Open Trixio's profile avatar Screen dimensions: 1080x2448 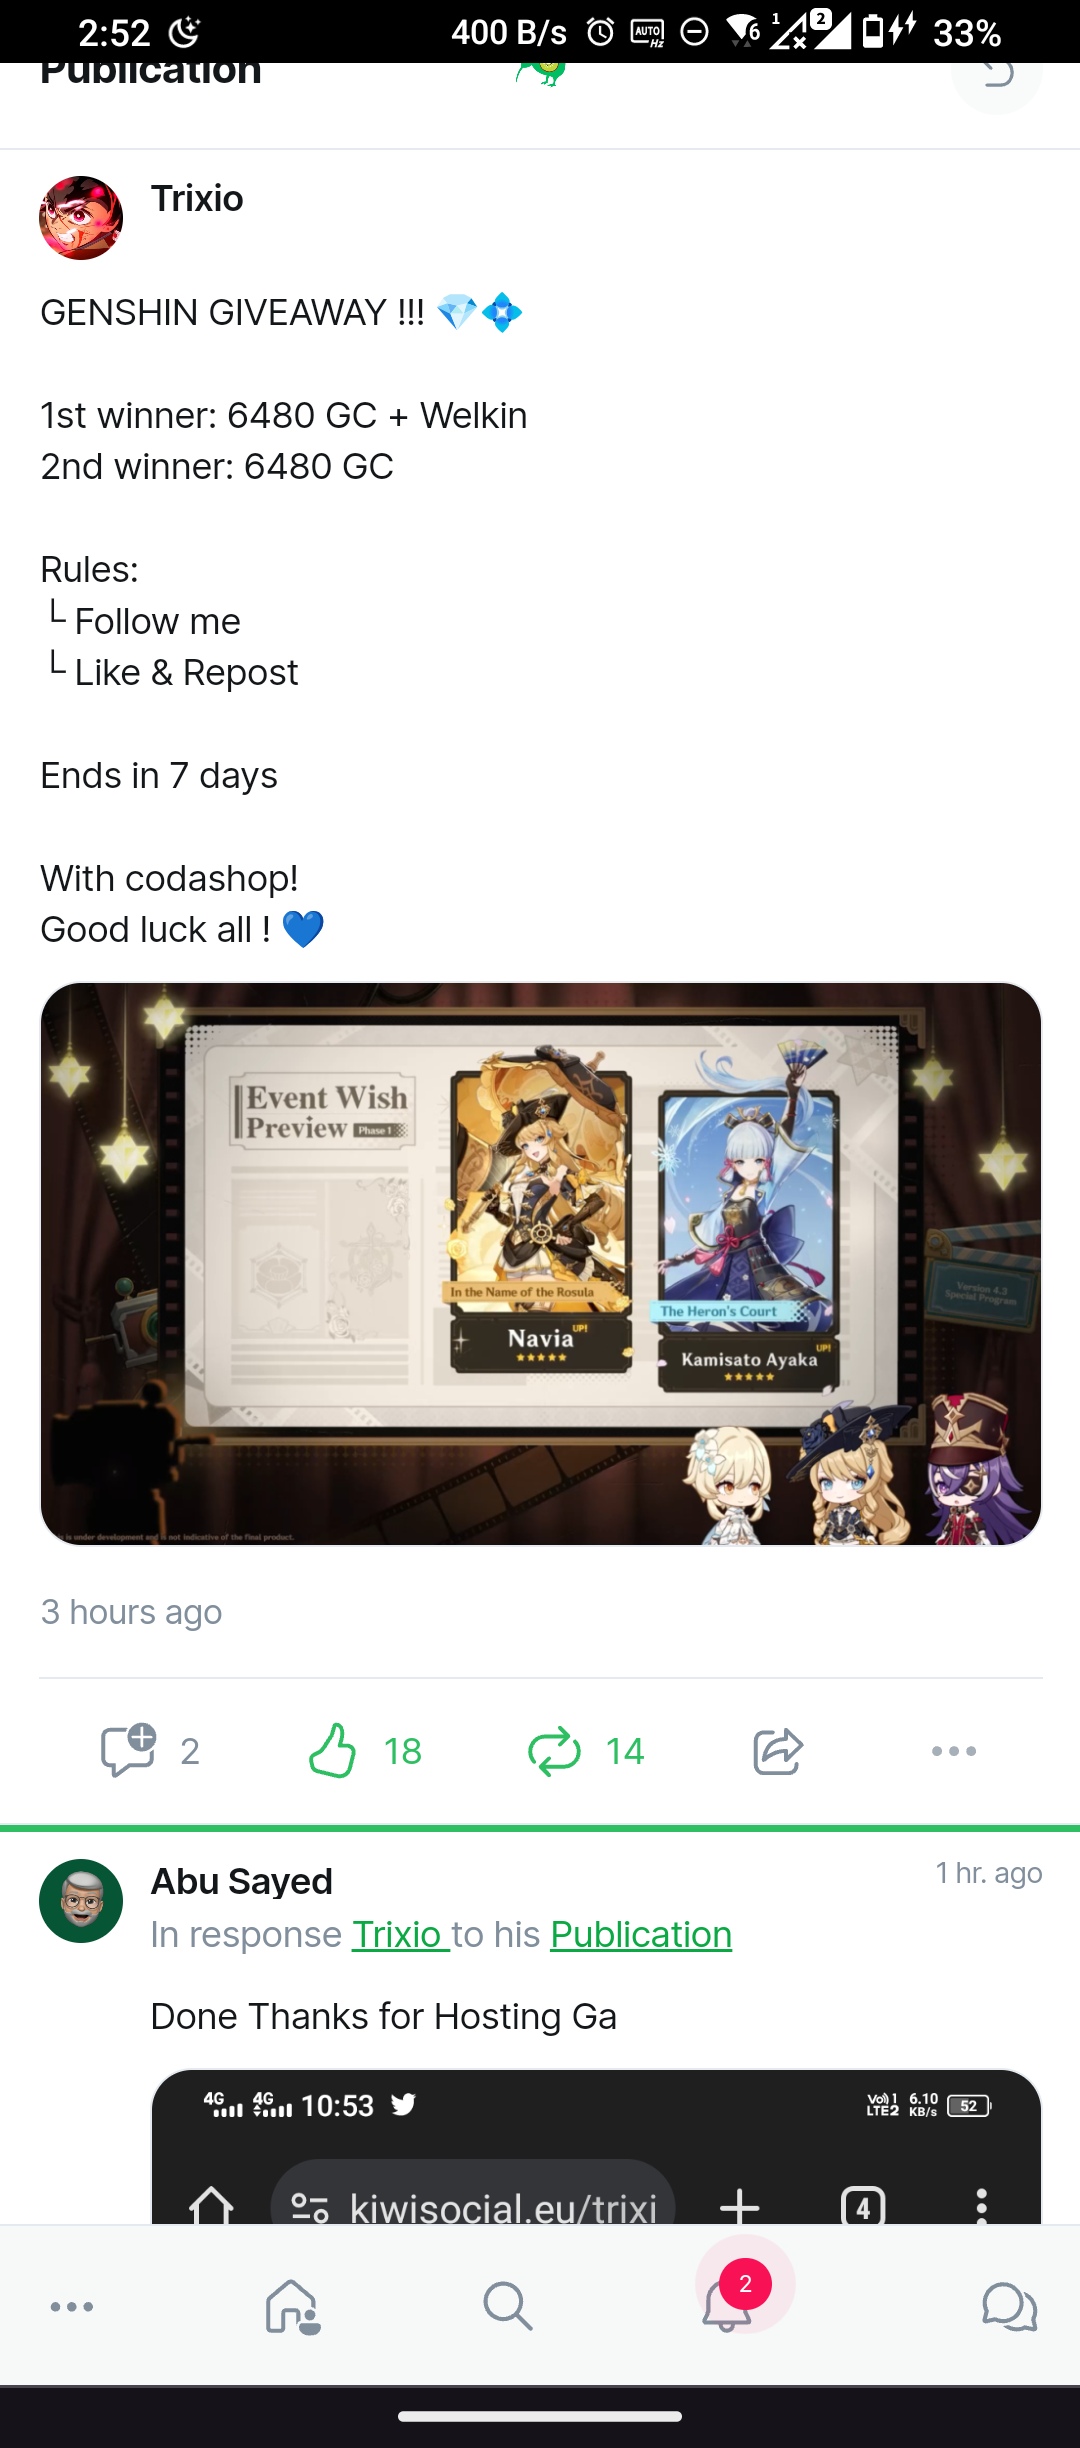coord(81,218)
